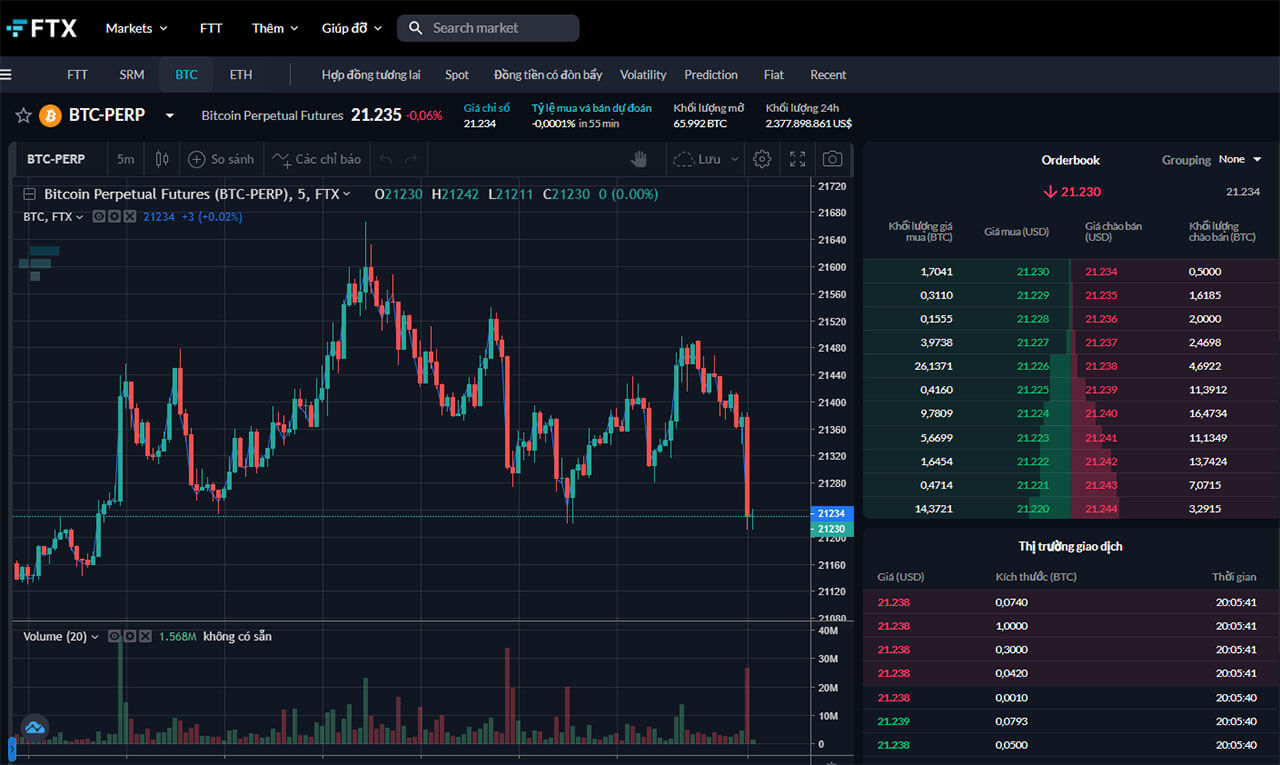Select bid price 21.226 in orderbook

(x=1033, y=367)
